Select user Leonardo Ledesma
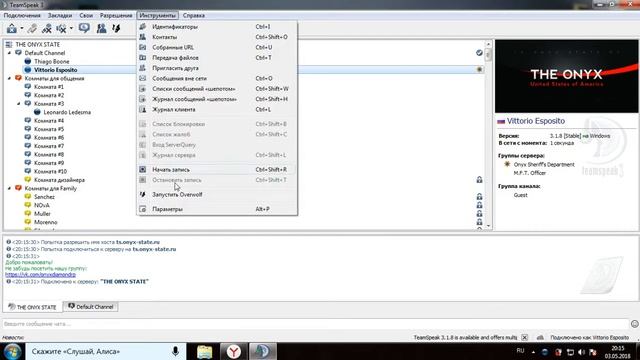The image size is (640, 360). click(x=67, y=112)
